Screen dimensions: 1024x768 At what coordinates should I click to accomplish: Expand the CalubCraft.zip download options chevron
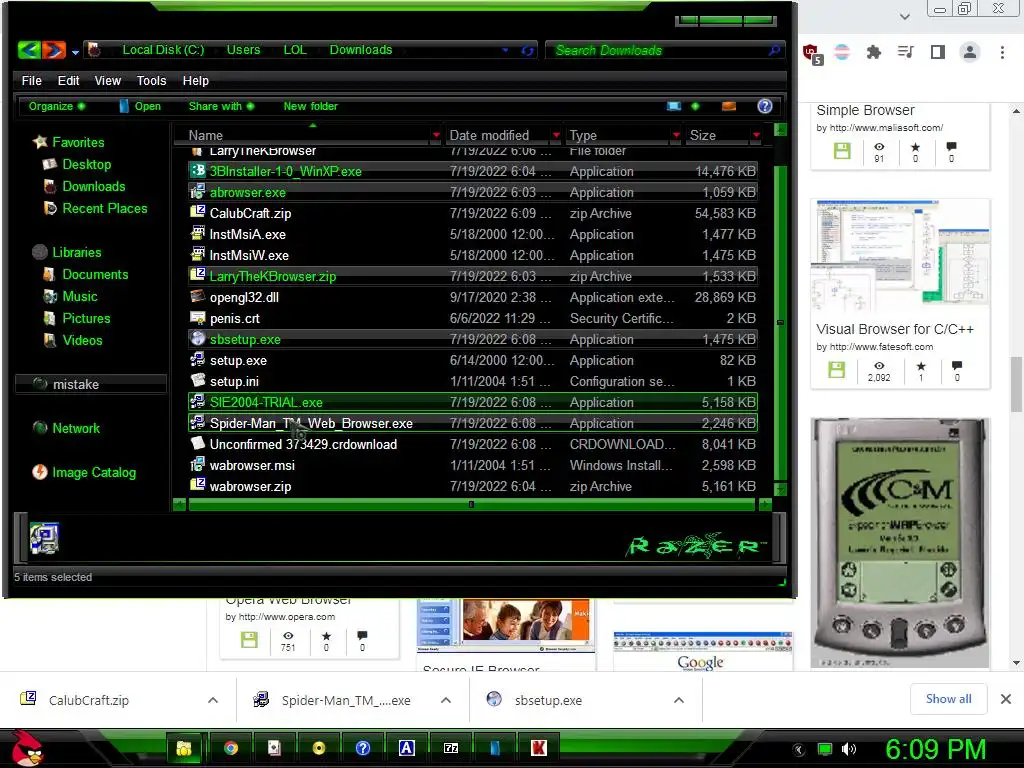[x=213, y=700]
